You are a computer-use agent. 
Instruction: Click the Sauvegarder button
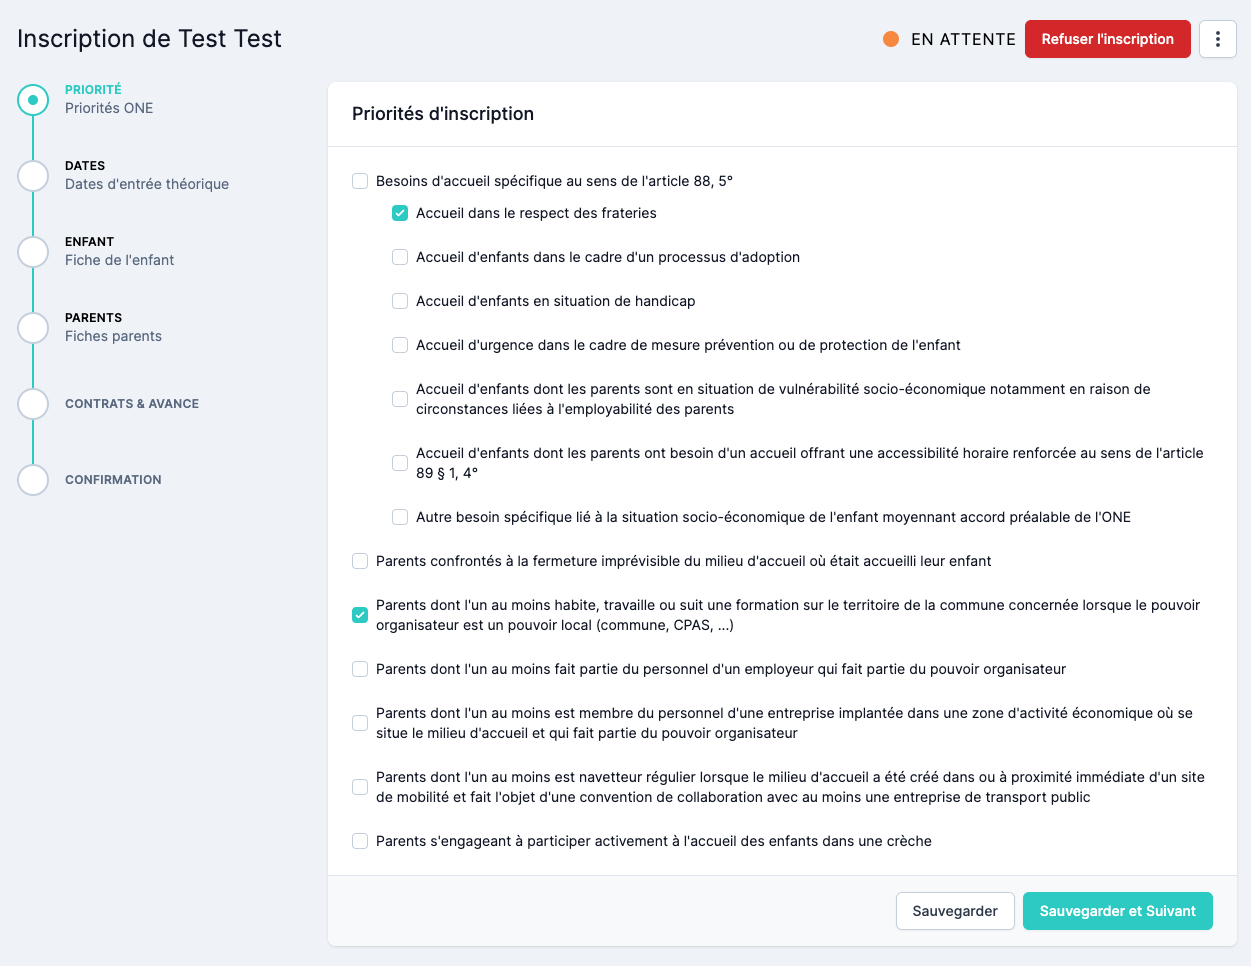(955, 911)
